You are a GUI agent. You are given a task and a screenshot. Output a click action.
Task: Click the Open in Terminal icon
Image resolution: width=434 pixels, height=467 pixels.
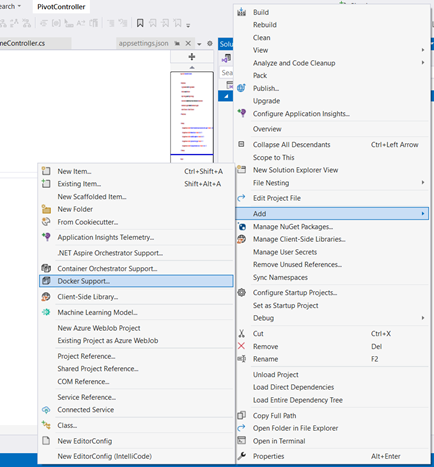pos(241,440)
